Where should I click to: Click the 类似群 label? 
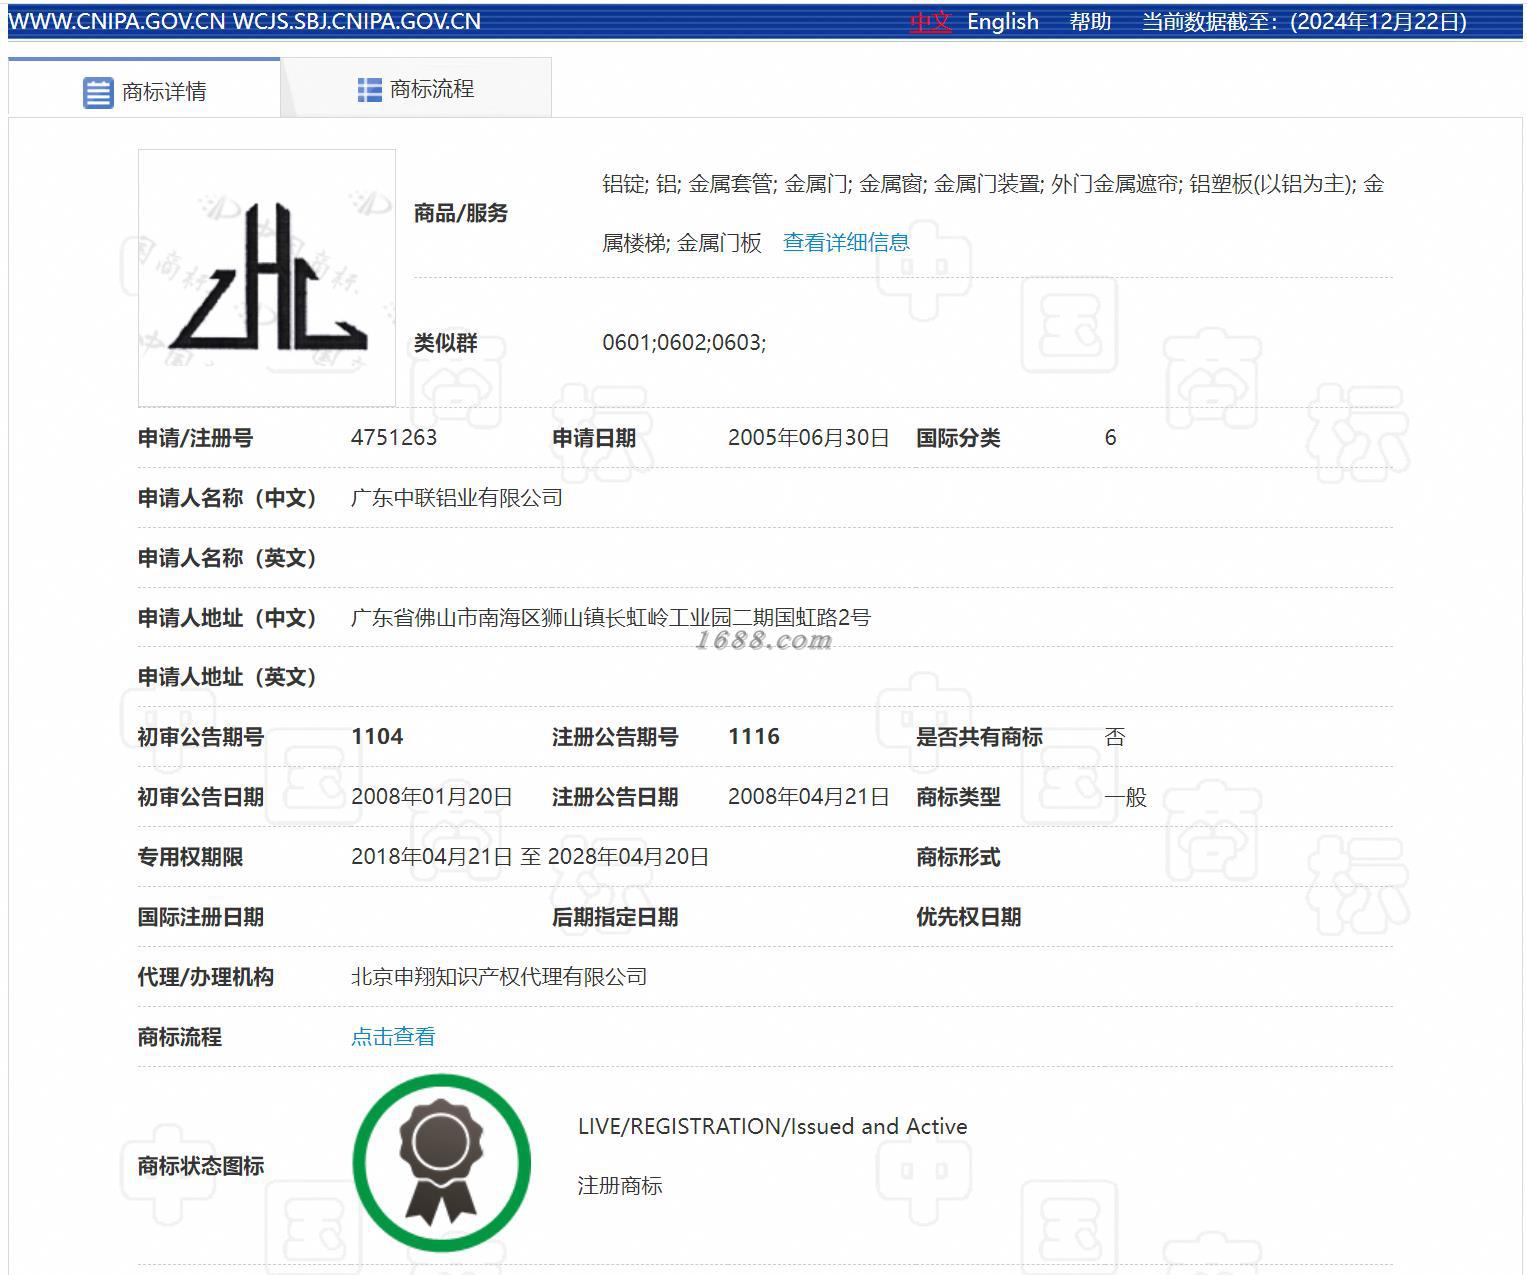445,343
